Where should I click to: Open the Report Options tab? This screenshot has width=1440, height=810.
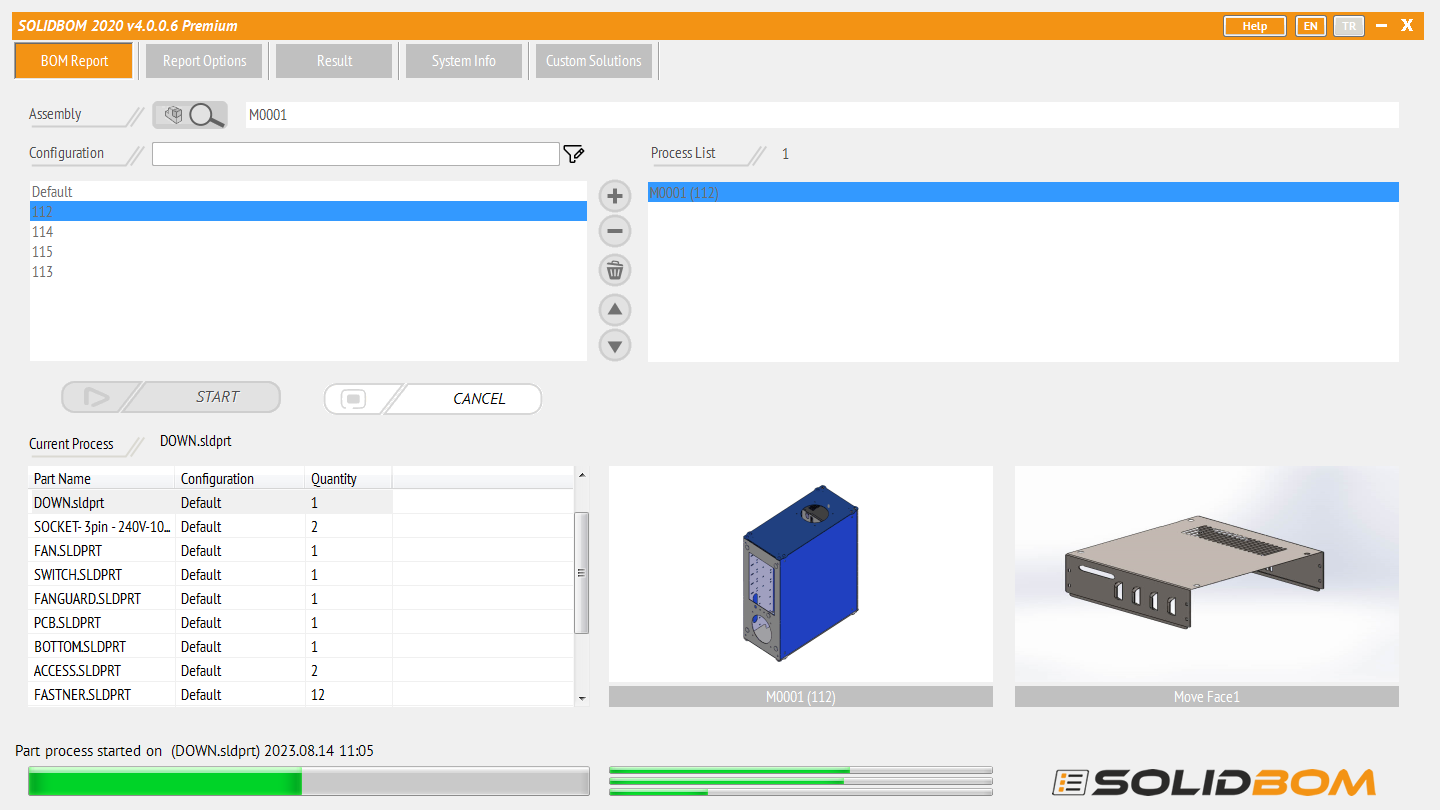[204, 61]
